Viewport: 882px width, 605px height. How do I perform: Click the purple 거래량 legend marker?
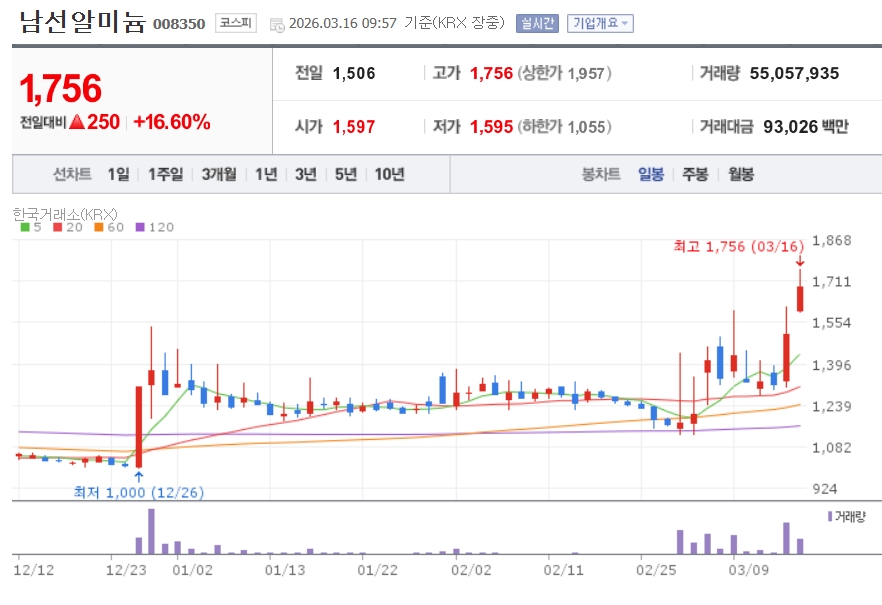(830, 516)
